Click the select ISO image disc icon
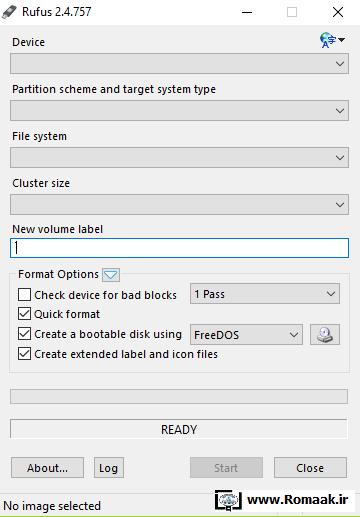 click(x=325, y=334)
